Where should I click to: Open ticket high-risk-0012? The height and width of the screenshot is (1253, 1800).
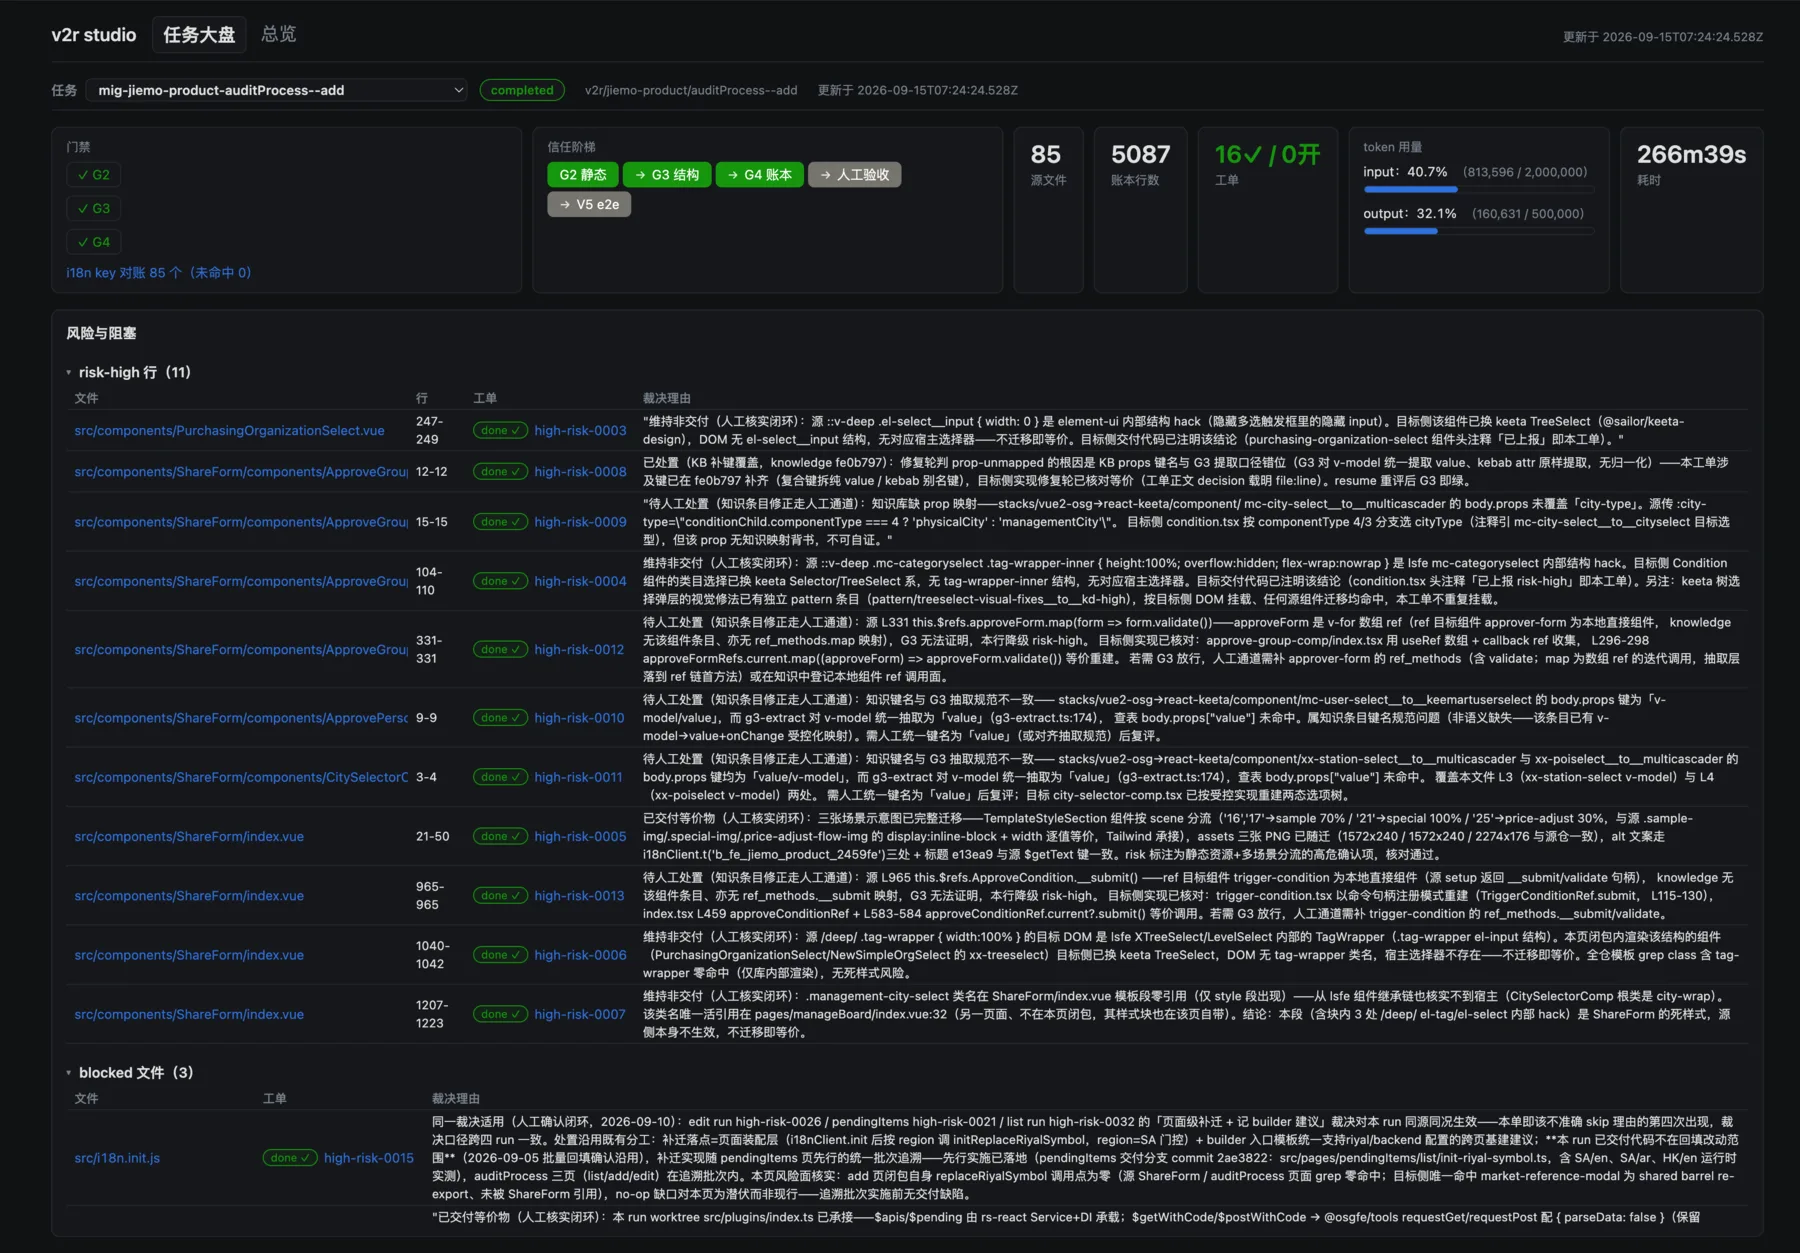point(579,650)
